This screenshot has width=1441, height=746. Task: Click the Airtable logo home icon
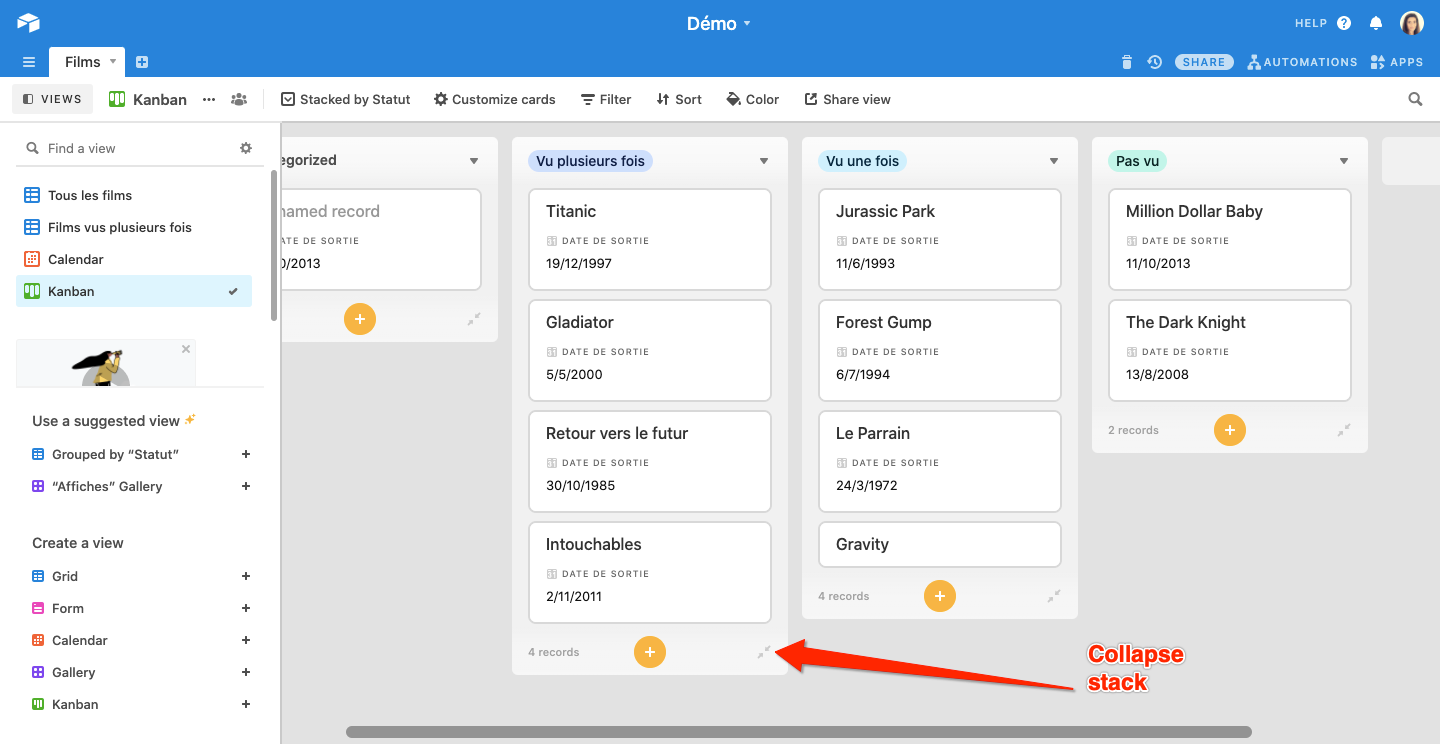click(x=28, y=23)
